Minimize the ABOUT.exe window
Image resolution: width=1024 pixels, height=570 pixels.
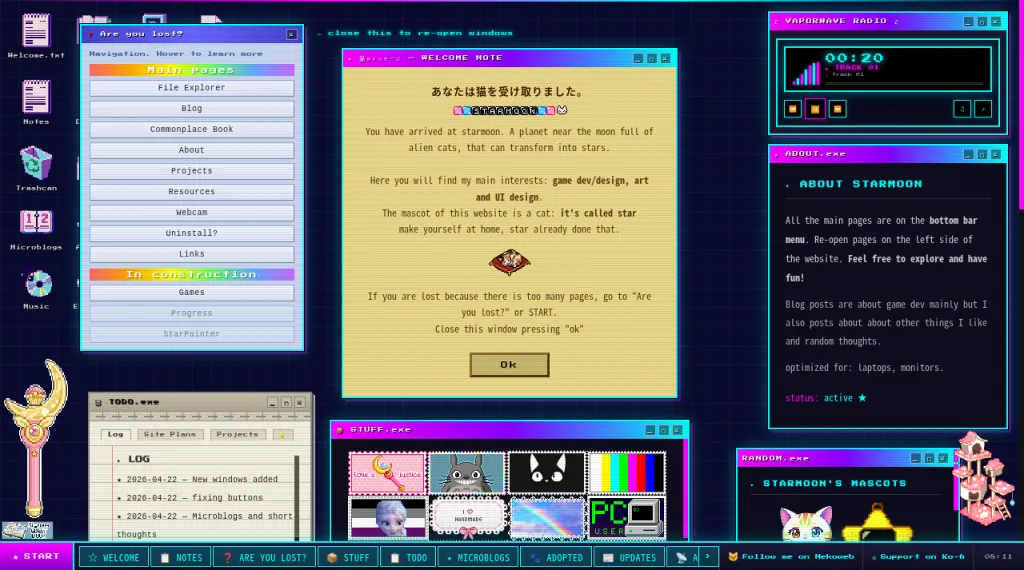pyautogui.click(x=968, y=155)
